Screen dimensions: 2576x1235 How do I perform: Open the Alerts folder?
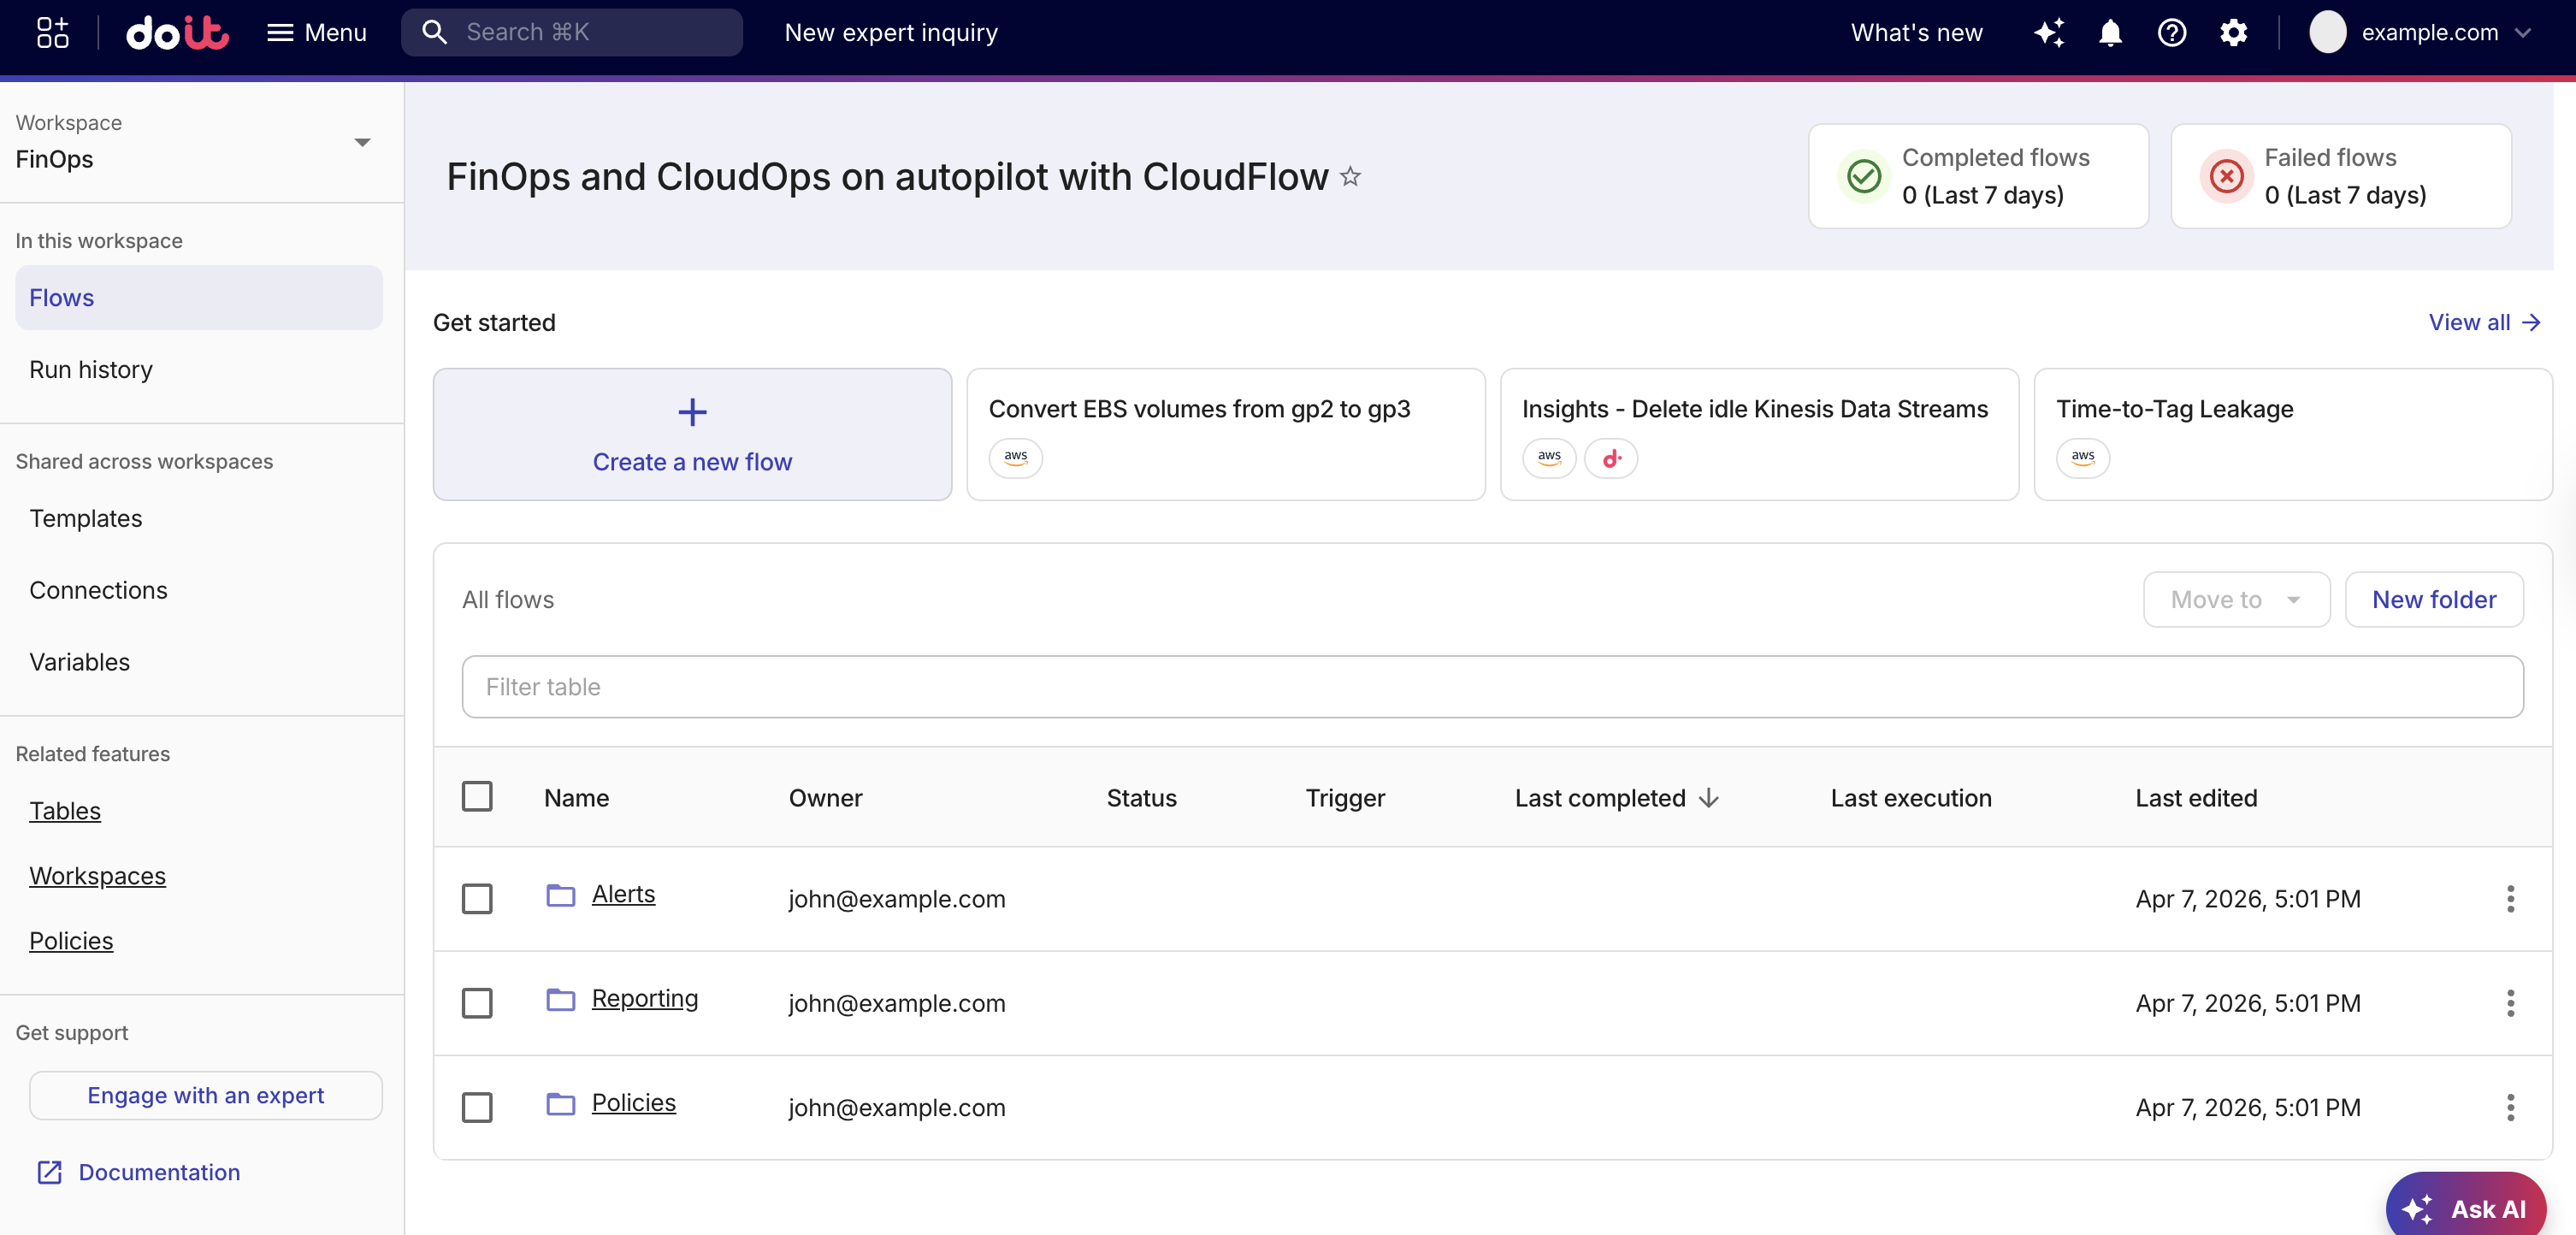[x=623, y=894]
